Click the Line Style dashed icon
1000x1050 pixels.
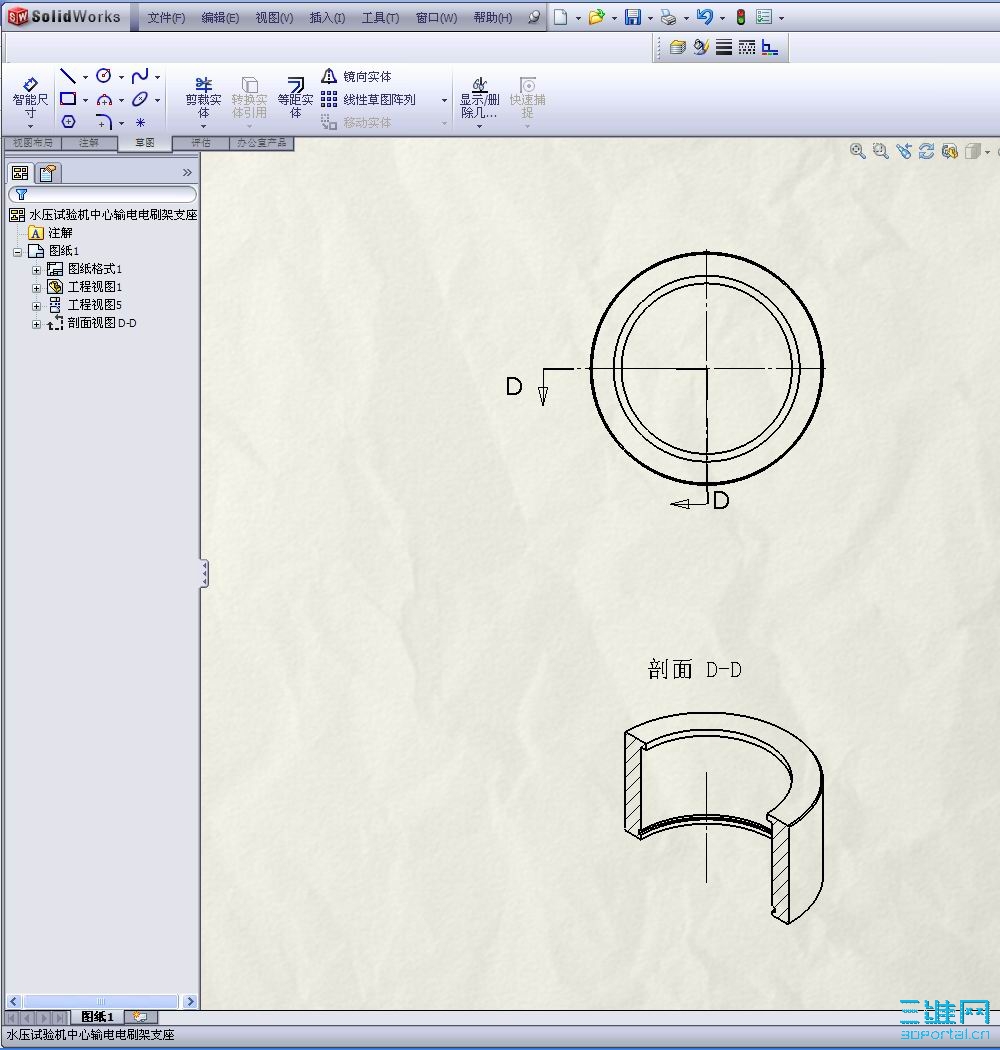click(x=747, y=47)
